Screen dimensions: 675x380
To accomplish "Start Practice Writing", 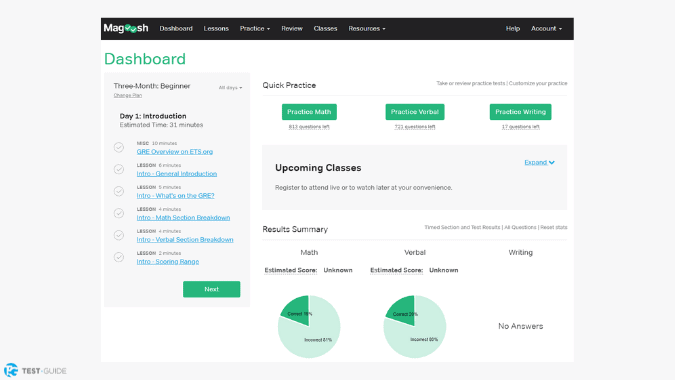I will [x=520, y=112].
